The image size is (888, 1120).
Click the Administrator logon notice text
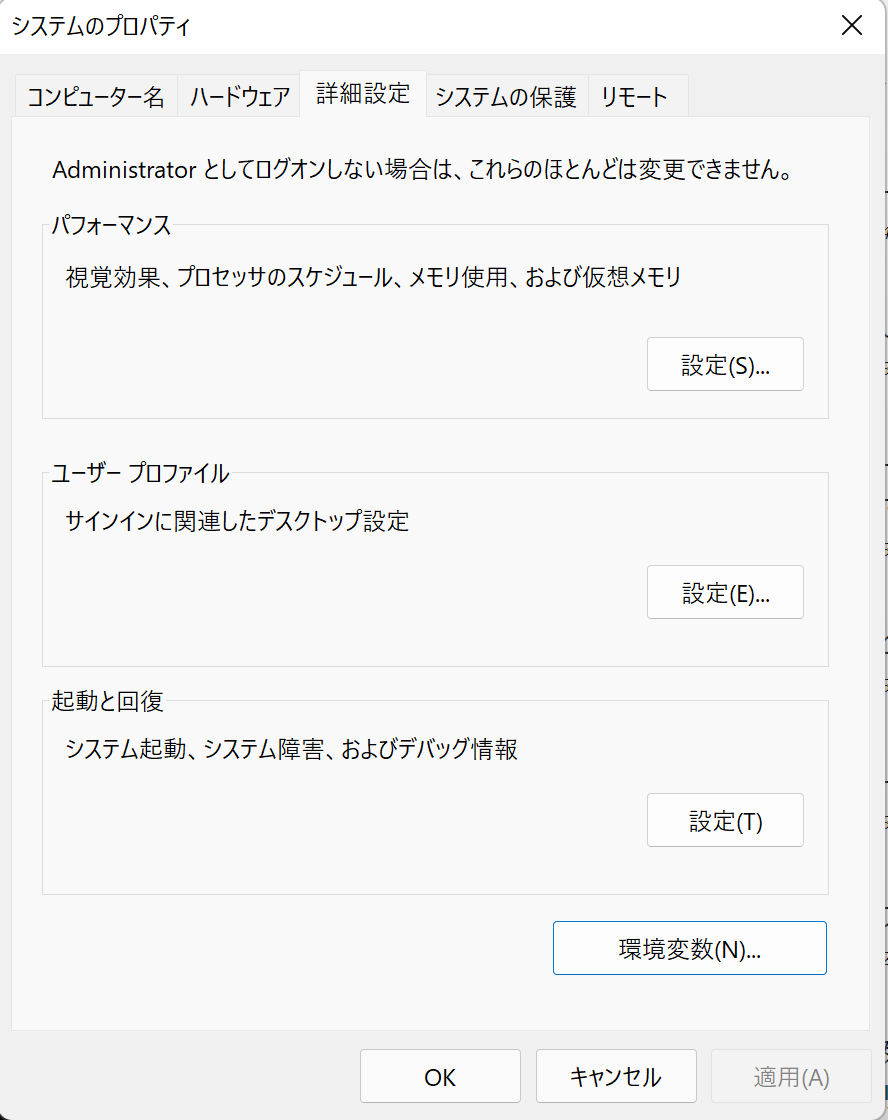point(422,170)
